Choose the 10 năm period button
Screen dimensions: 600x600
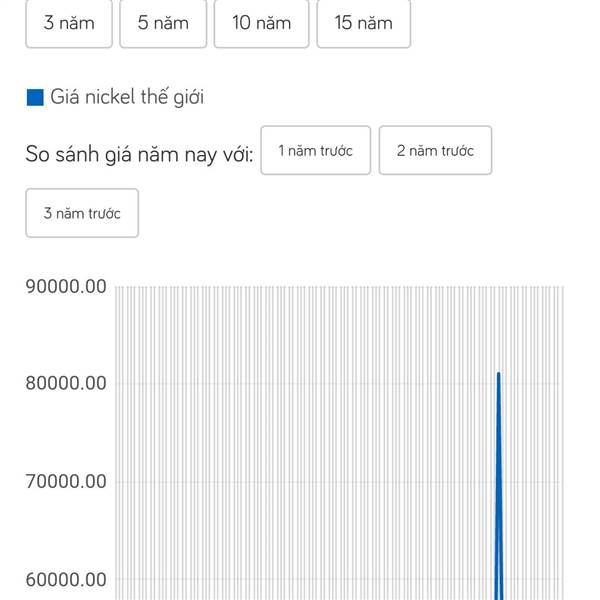[x=261, y=23]
